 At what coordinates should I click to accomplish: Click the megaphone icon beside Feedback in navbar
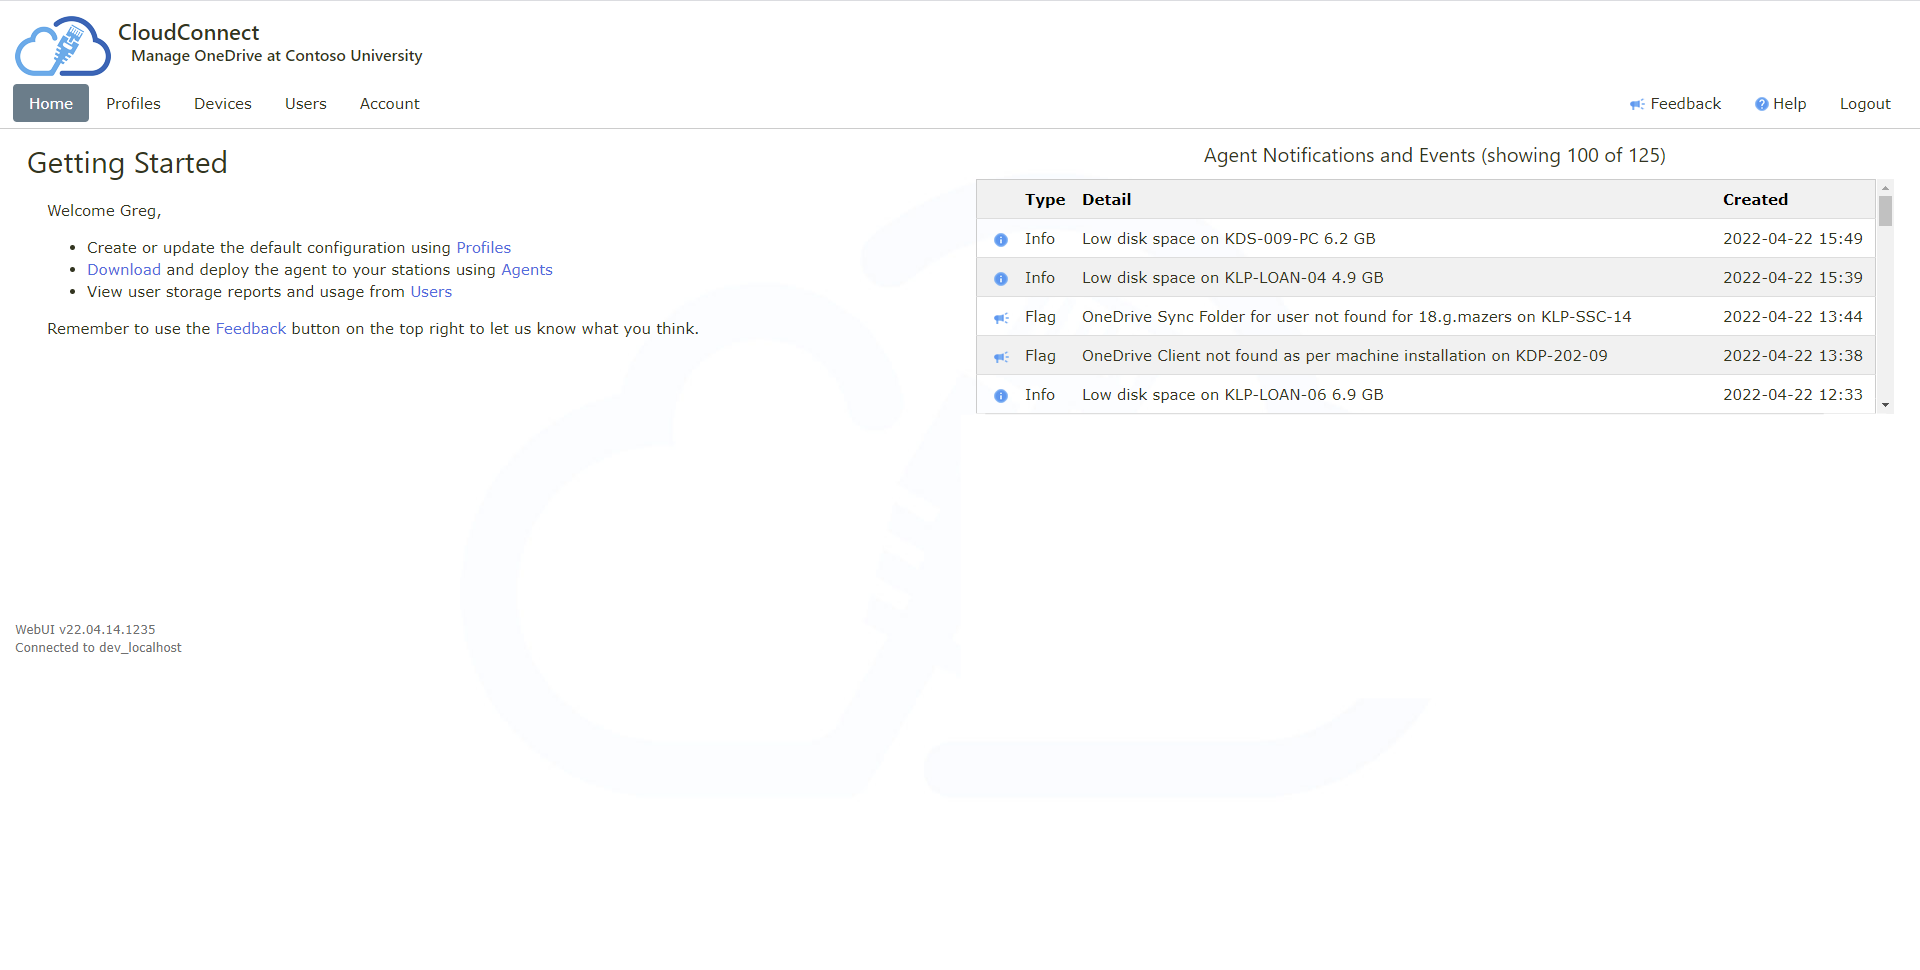pos(1636,104)
